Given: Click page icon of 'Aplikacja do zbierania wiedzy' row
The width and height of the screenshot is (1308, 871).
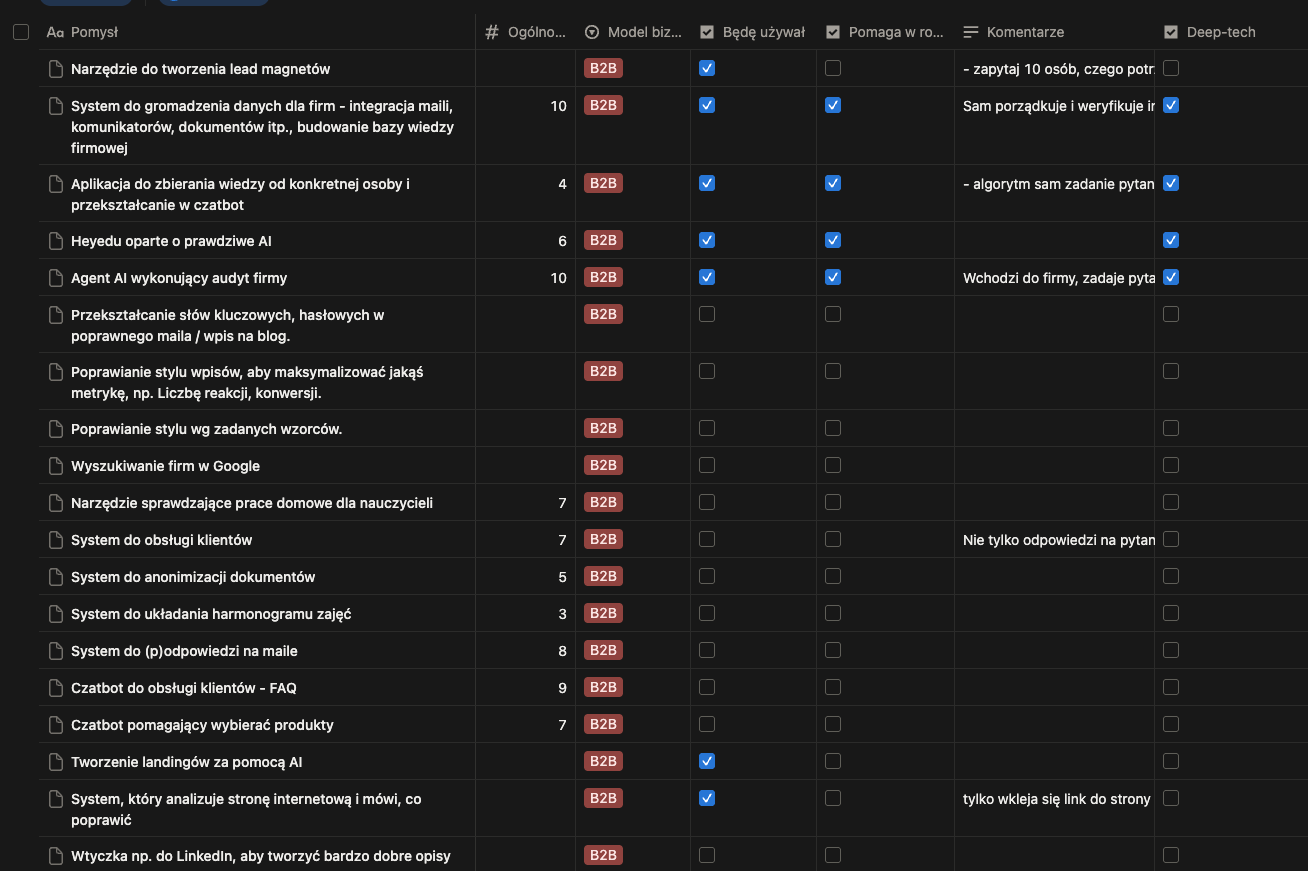Looking at the screenshot, I should pyautogui.click(x=57, y=184).
